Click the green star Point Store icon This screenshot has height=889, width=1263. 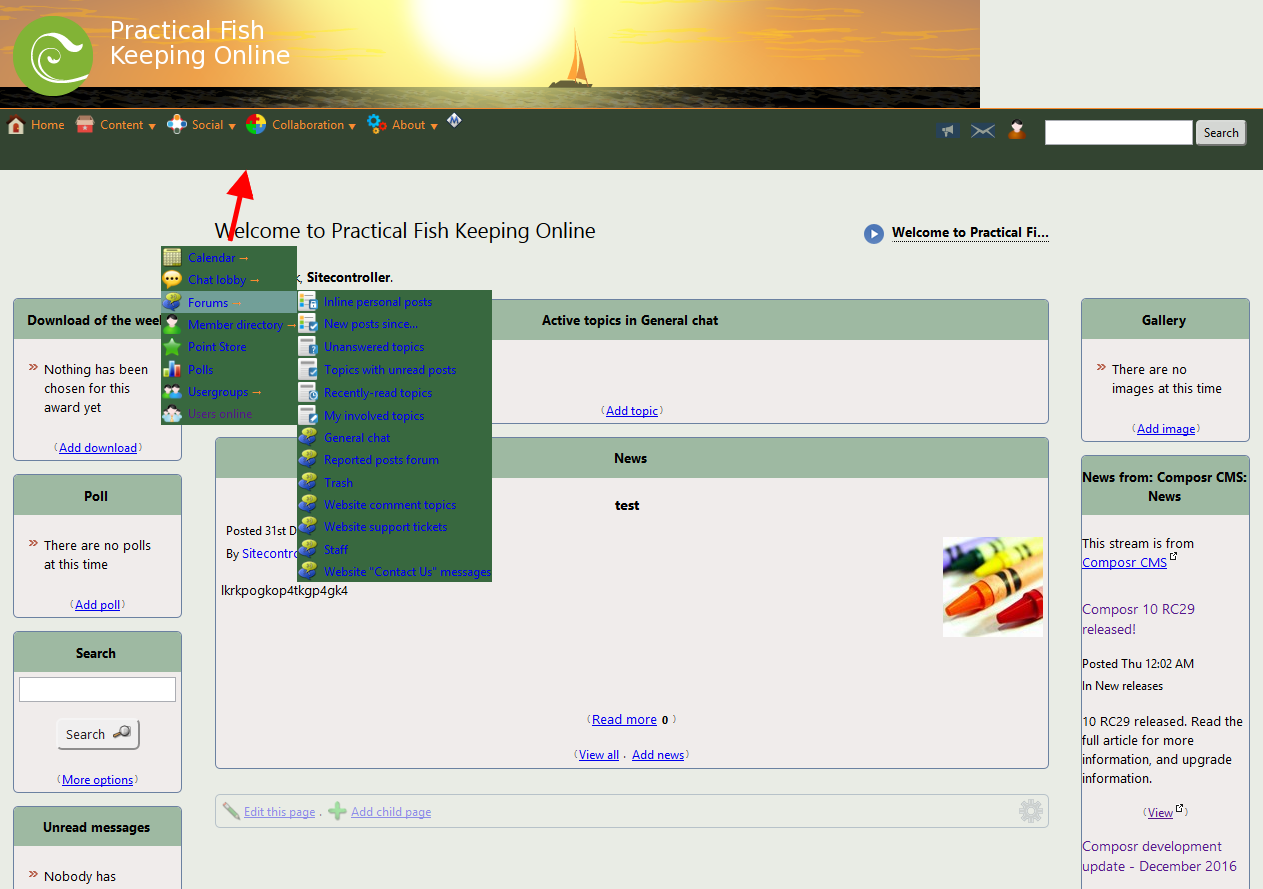(x=172, y=347)
